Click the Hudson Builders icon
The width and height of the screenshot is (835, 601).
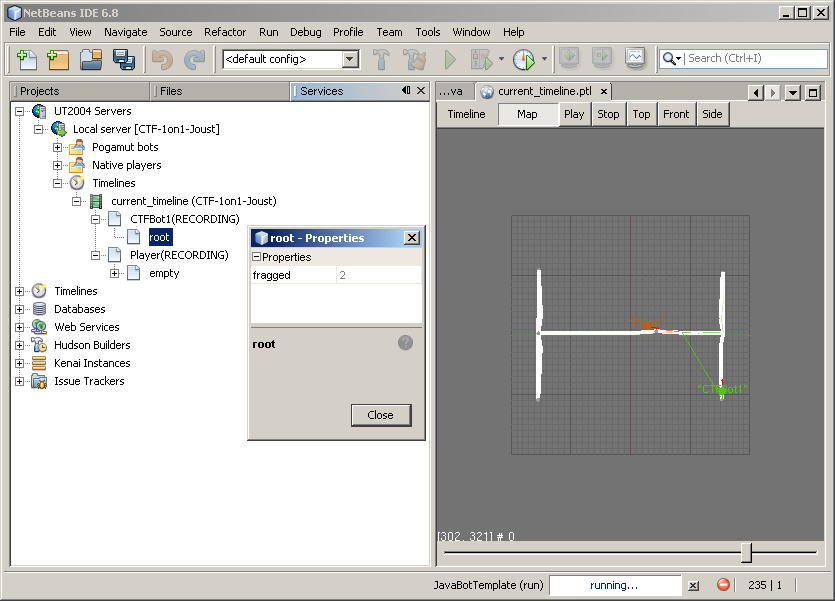tap(39, 345)
